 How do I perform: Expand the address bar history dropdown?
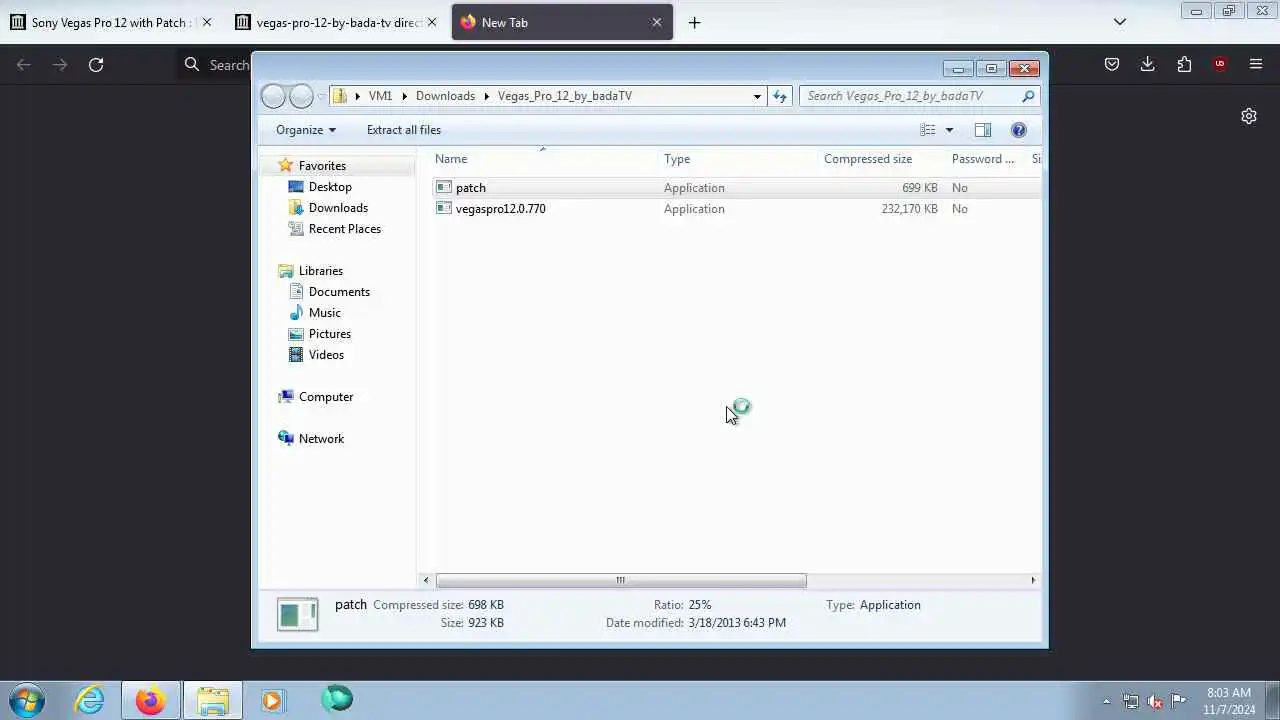pyautogui.click(x=757, y=96)
